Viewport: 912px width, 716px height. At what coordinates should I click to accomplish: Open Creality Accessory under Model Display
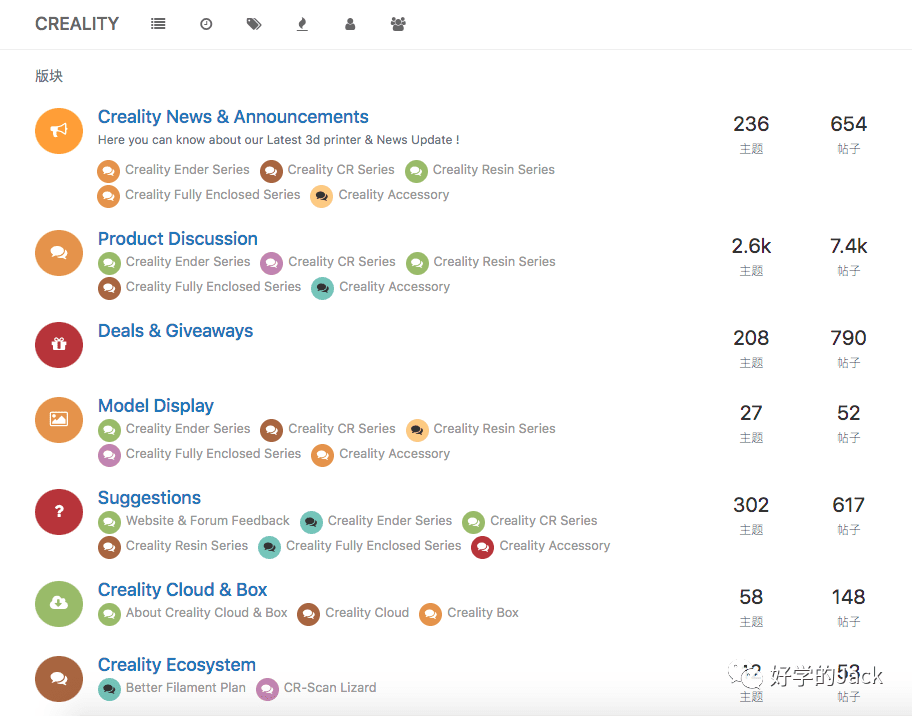pos(394,454)
